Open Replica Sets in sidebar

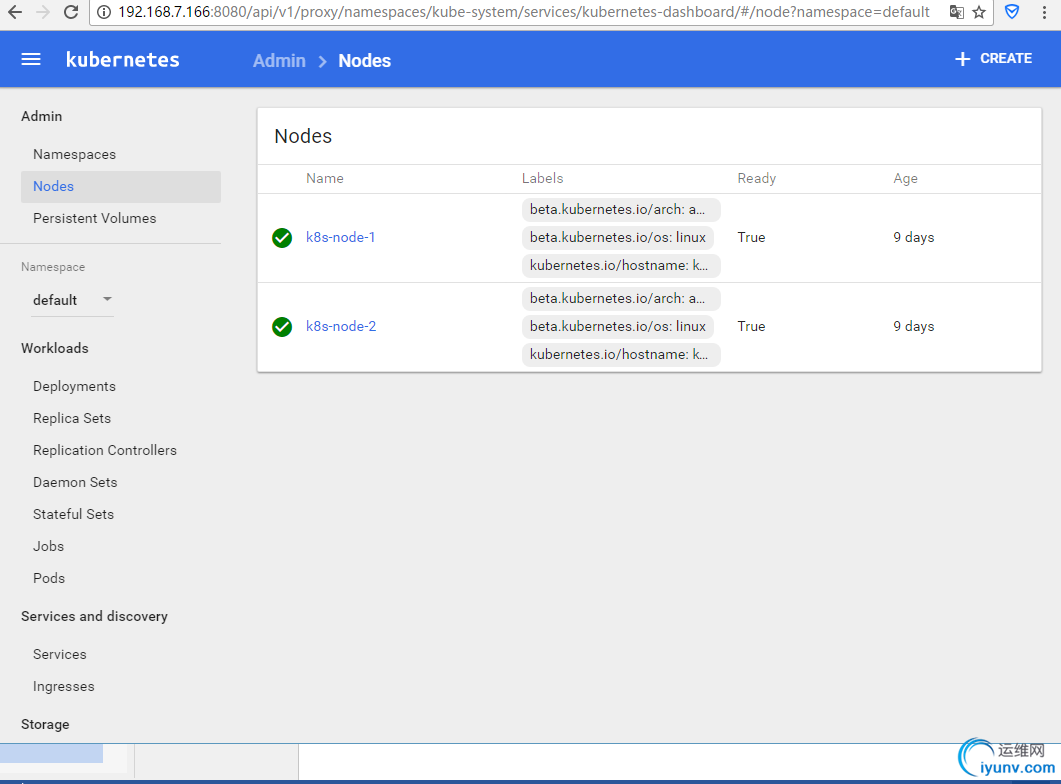pos(72,418)
